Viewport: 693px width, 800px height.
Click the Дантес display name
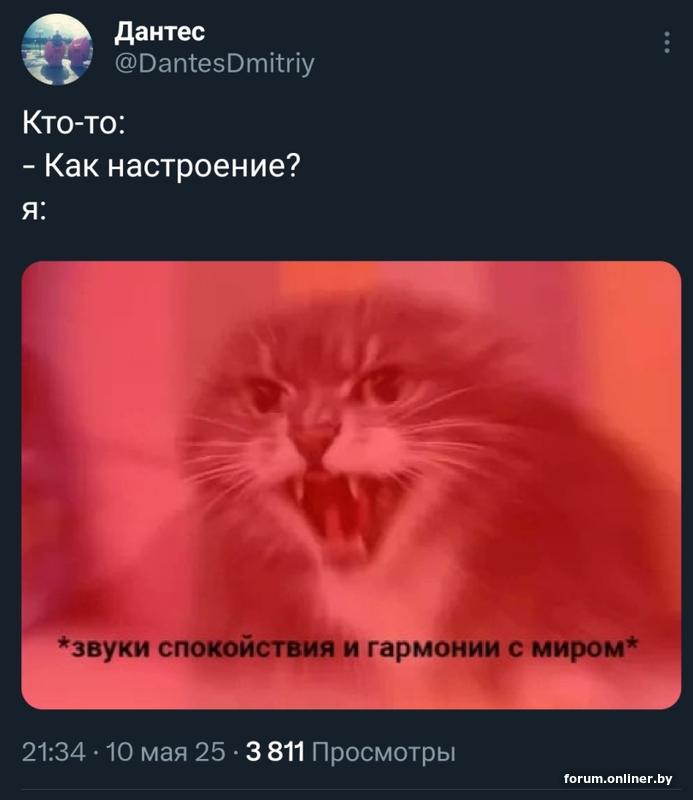[159, 32]
